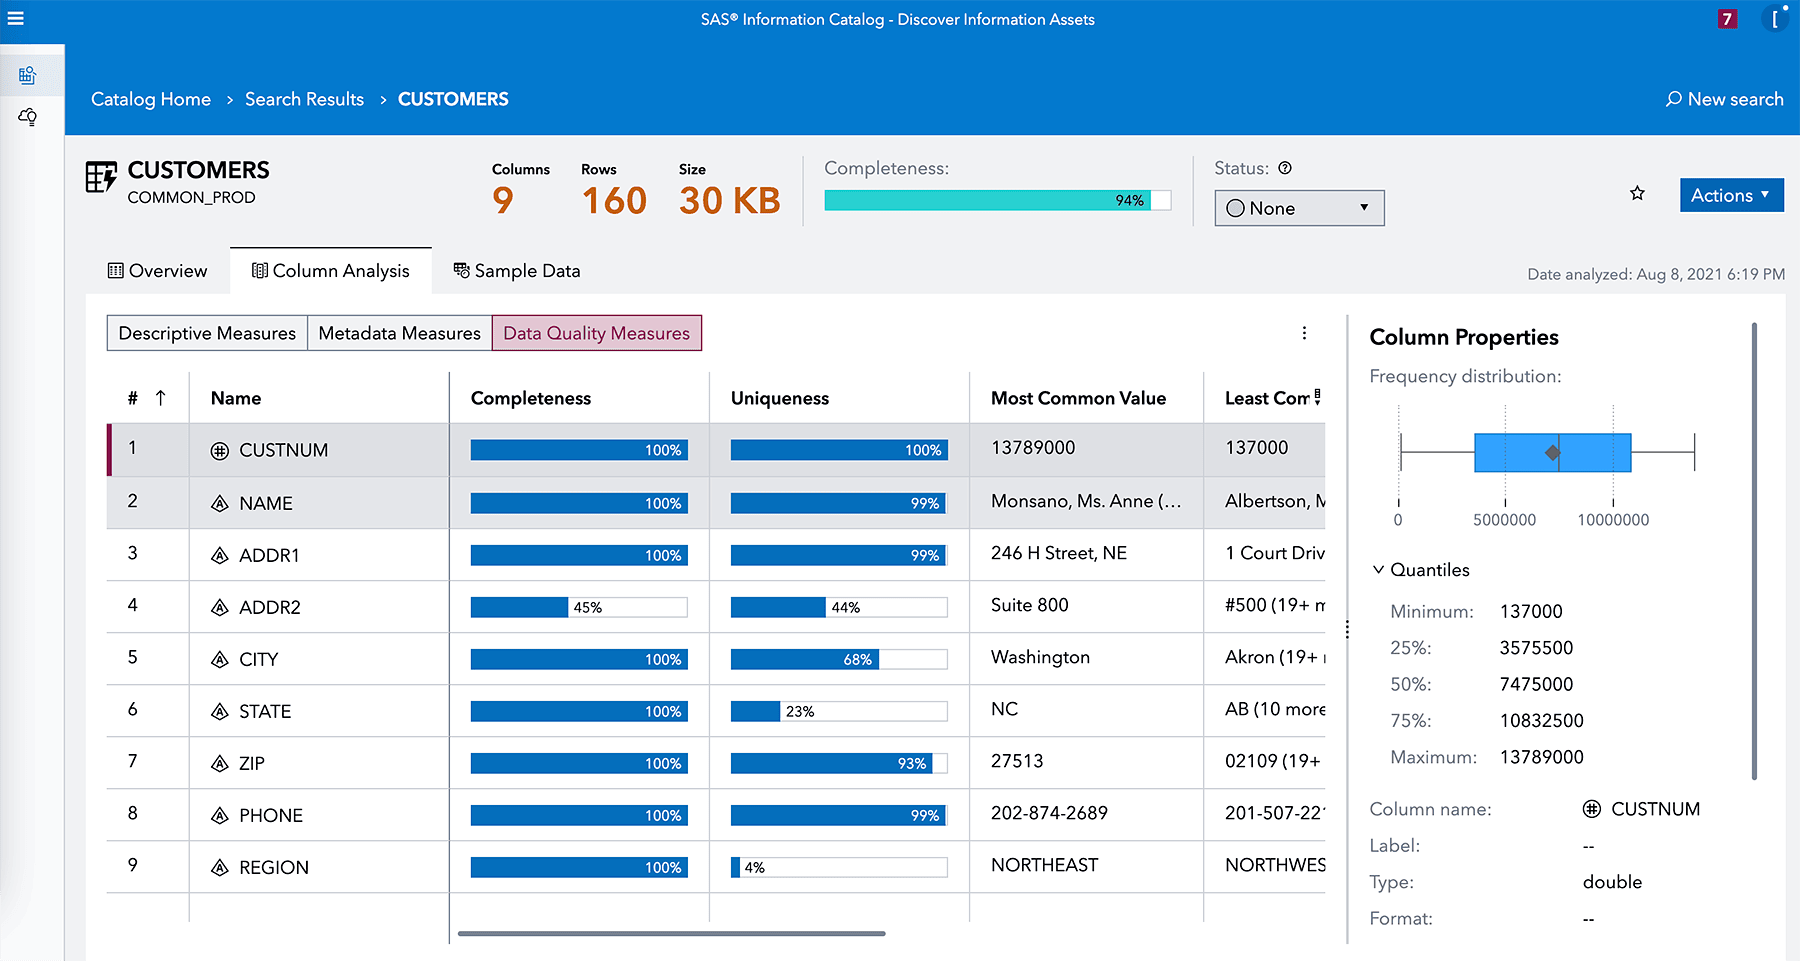Select the NAME column row
1800x961 pixels.
coord(716,503)
